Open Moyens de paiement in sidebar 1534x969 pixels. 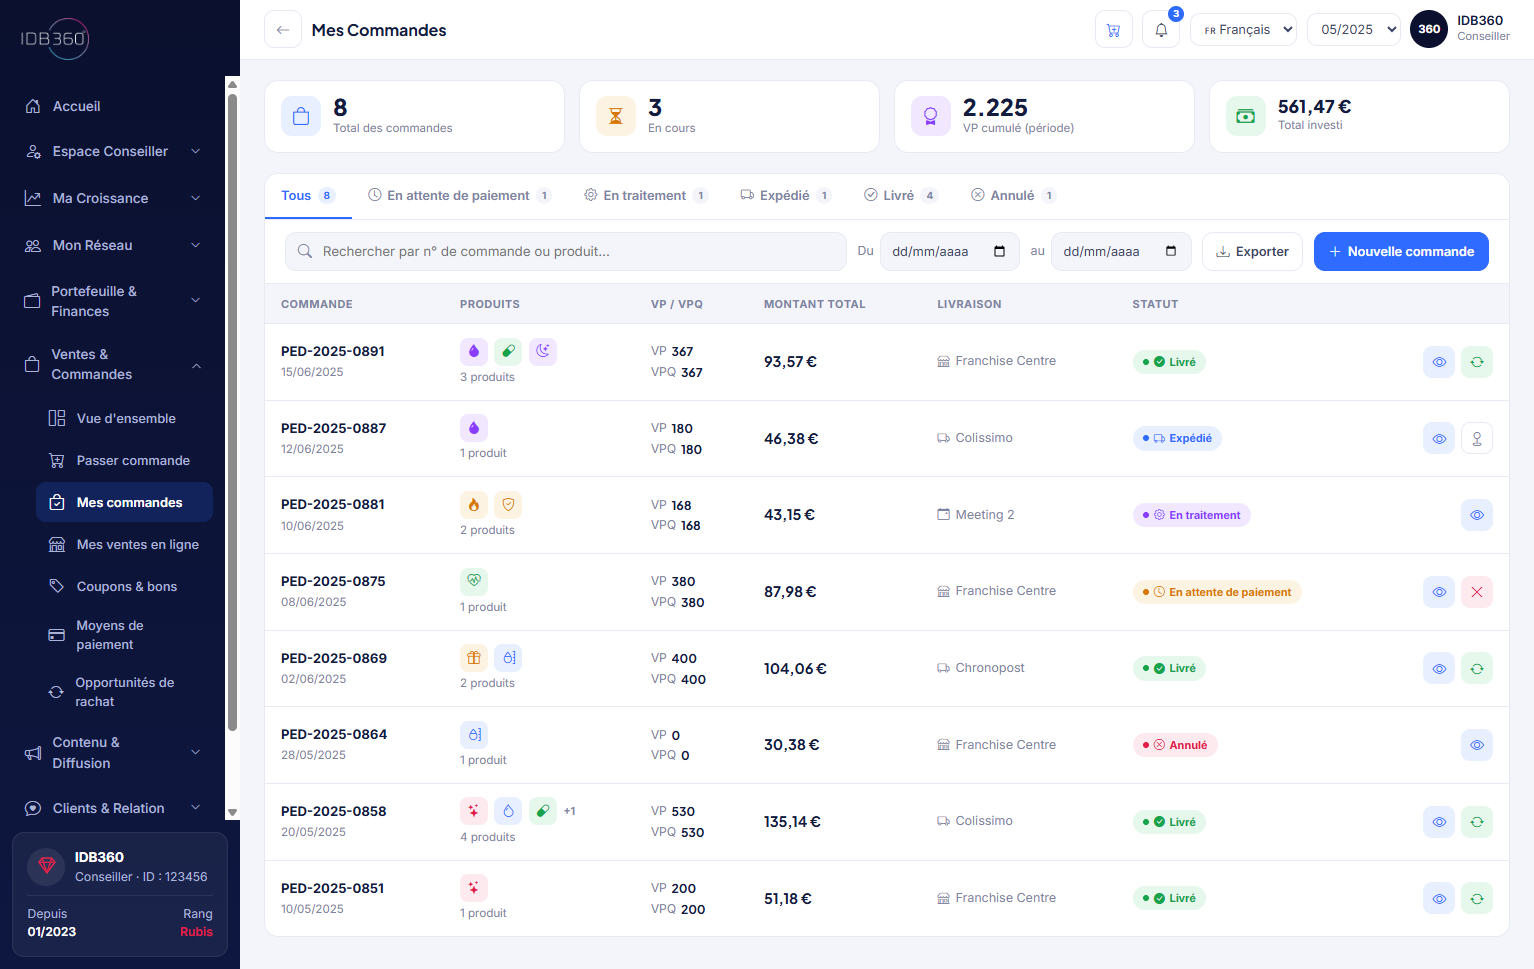124,635
